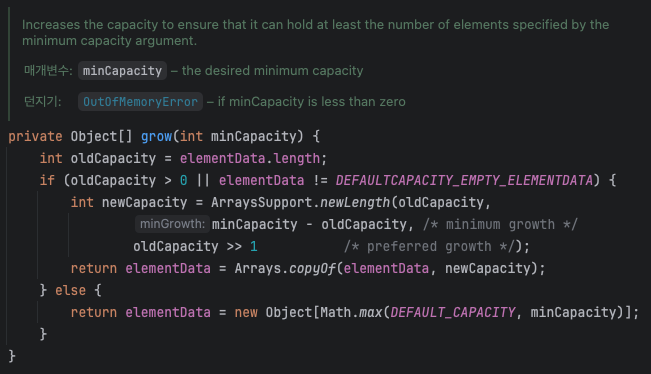Click the copyOf method call

(x=312, y=269)
